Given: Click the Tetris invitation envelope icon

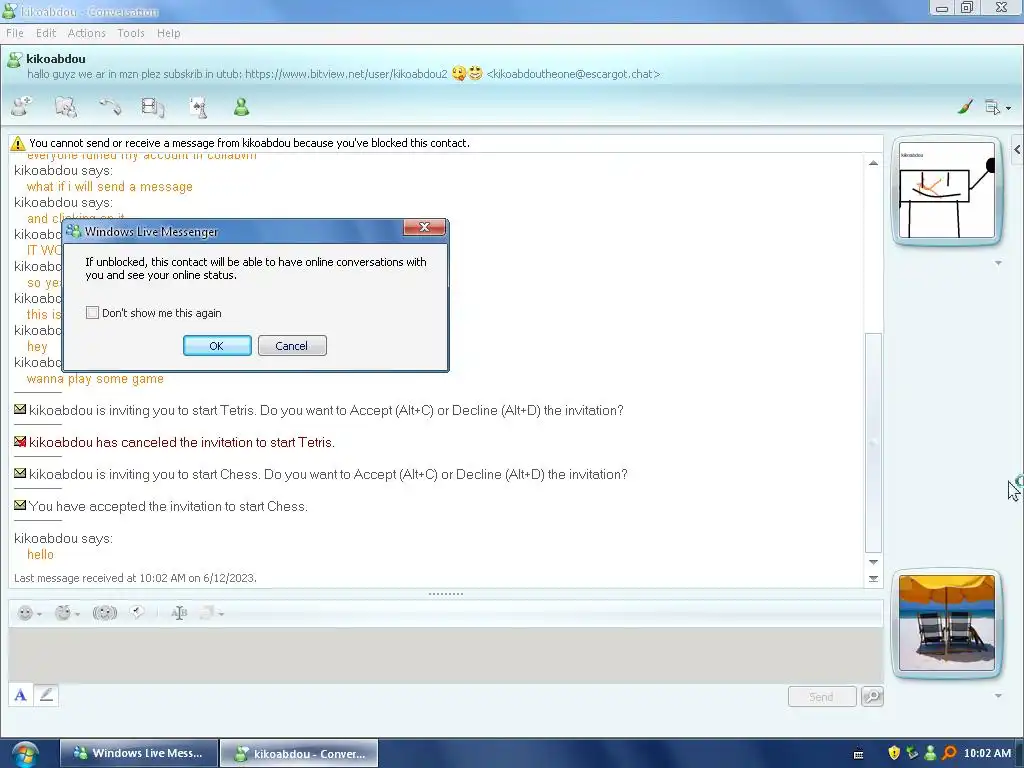Looking at the screenshot, I should (x=20, y=409).
